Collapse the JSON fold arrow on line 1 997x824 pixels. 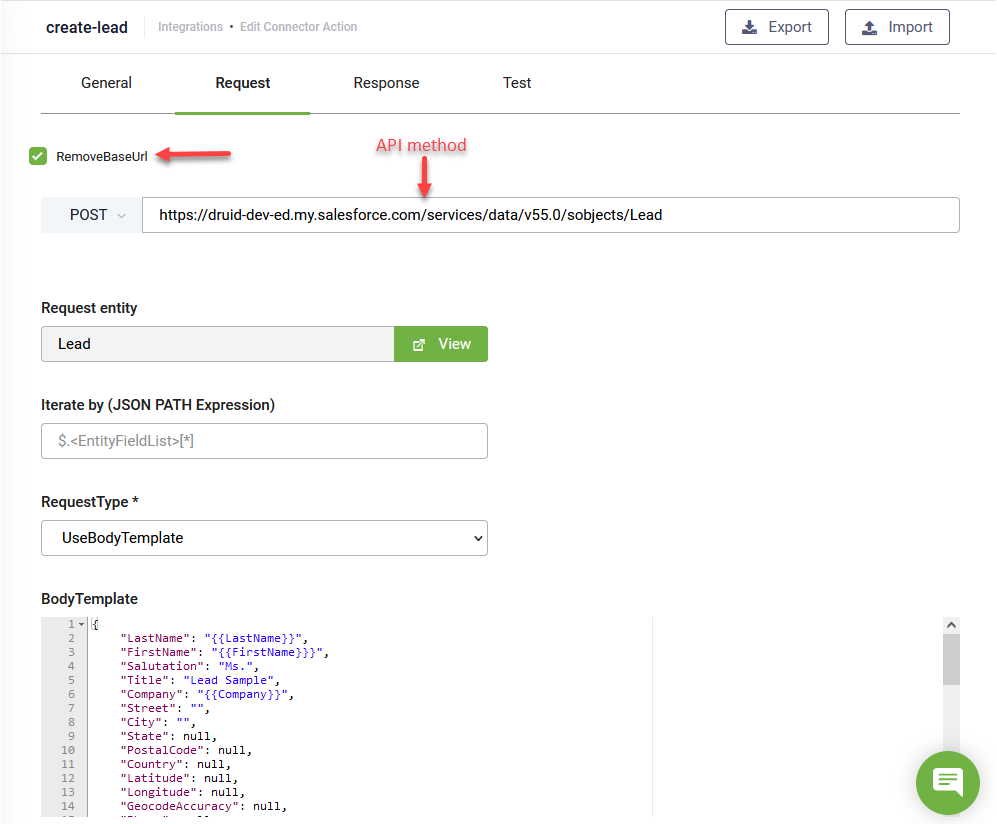point(82,624)
